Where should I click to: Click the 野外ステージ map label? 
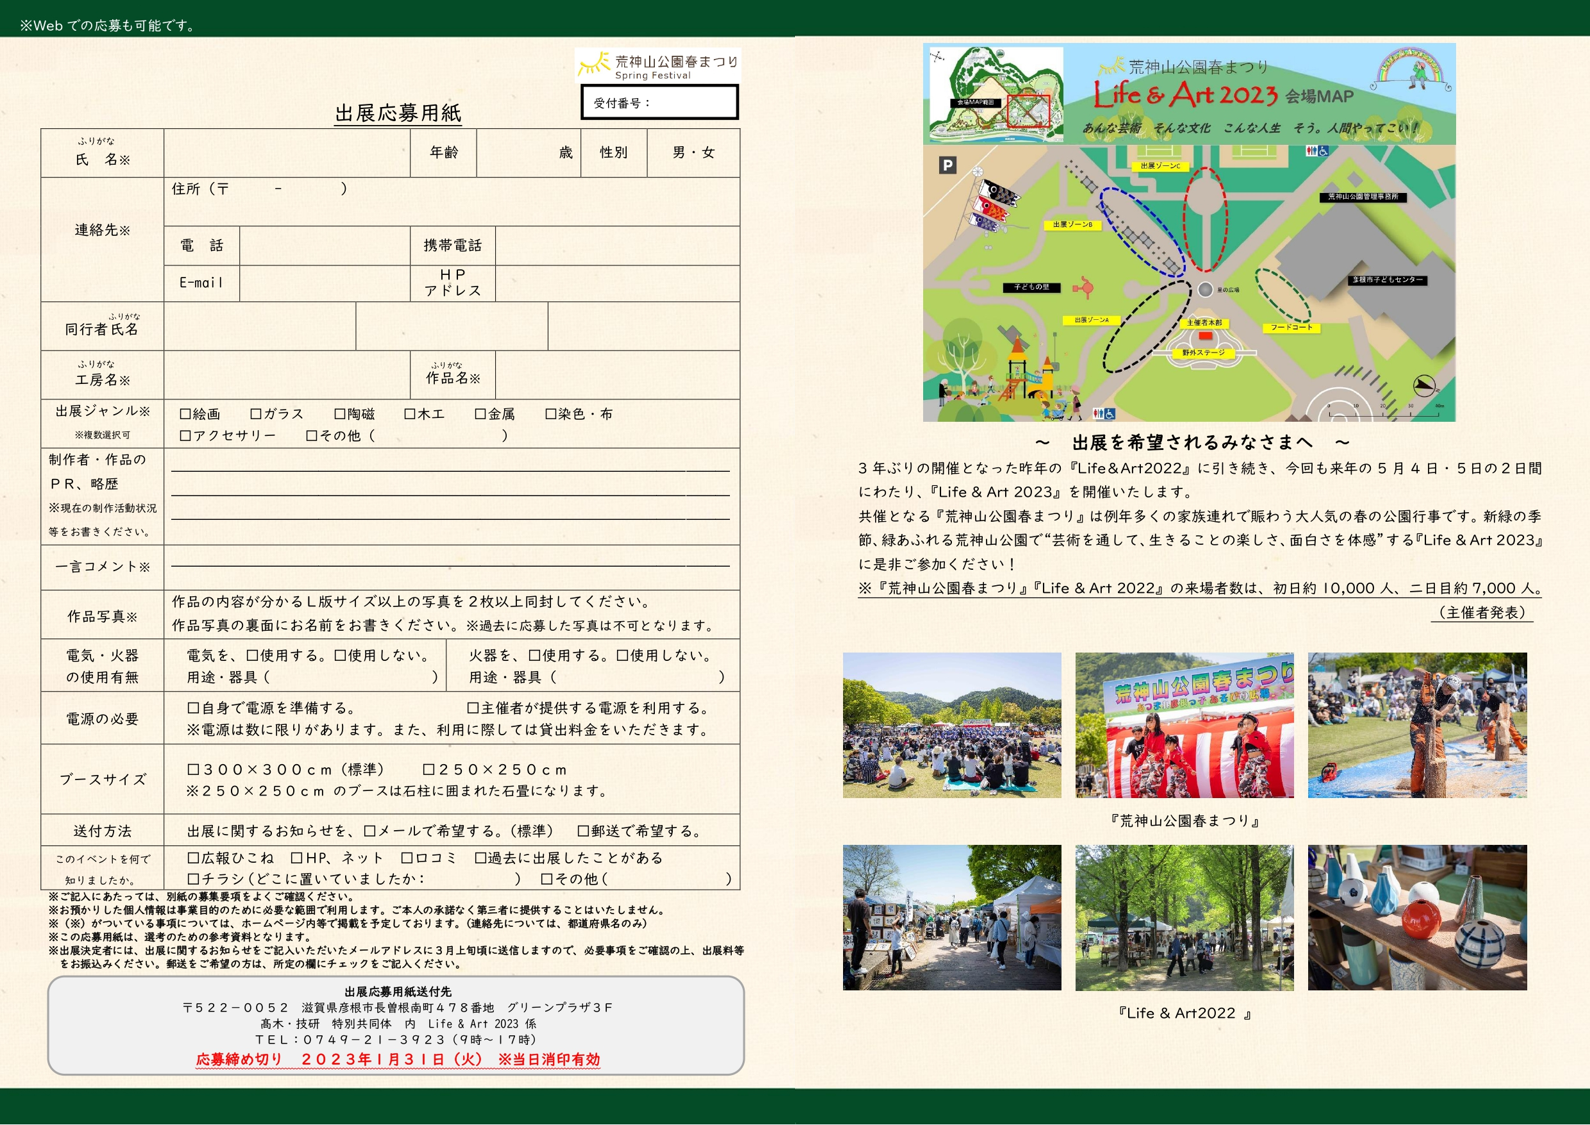point(1203,352)
